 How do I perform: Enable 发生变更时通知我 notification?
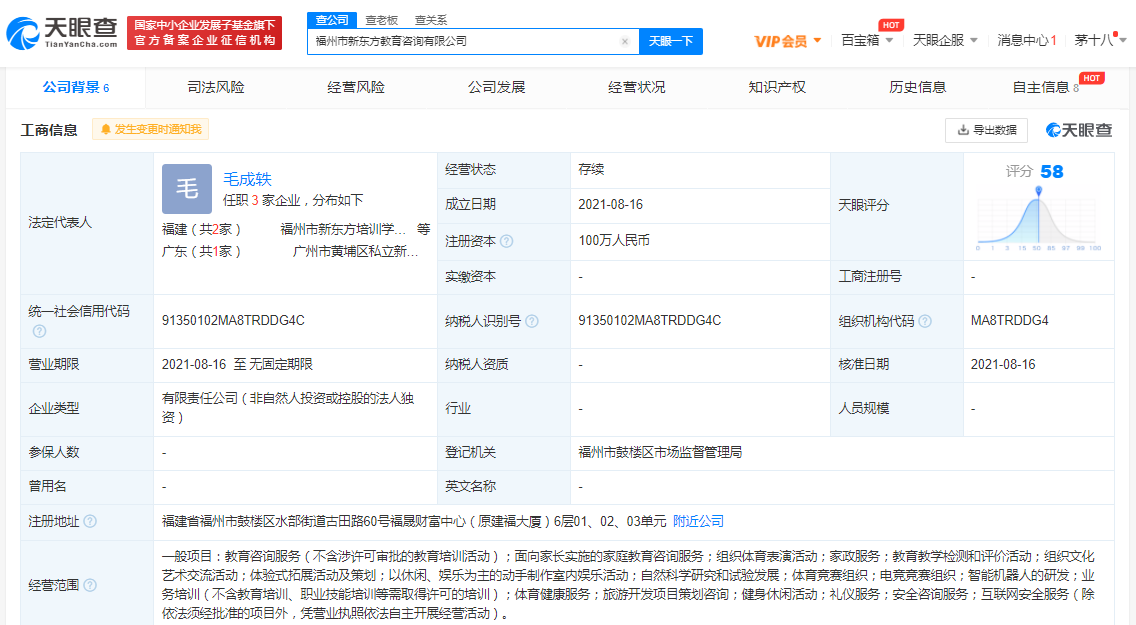coord(151,129)
